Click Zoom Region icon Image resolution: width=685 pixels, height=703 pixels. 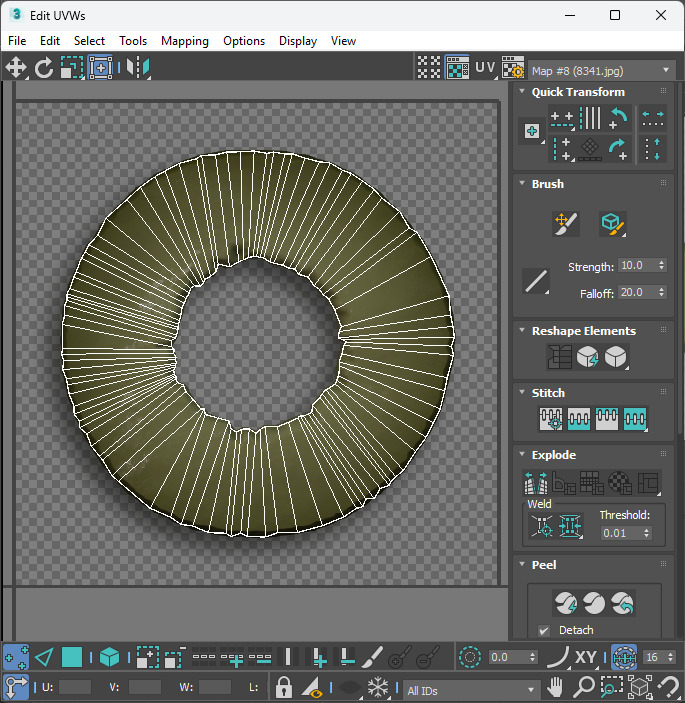coord(612,686)
